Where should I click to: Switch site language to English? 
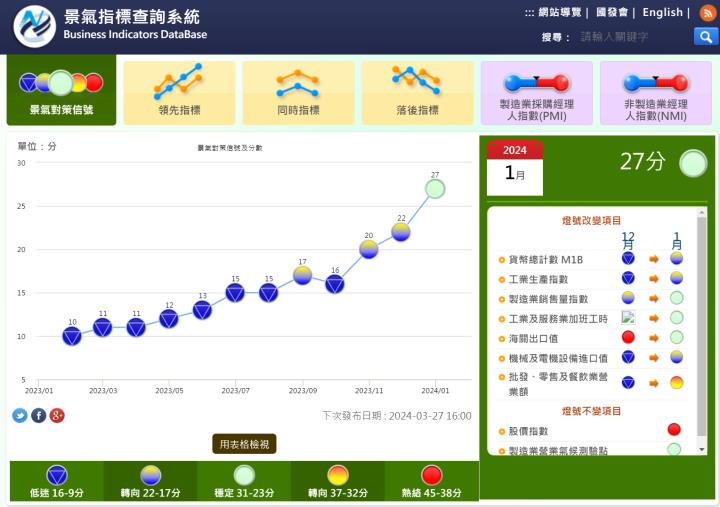663,12
